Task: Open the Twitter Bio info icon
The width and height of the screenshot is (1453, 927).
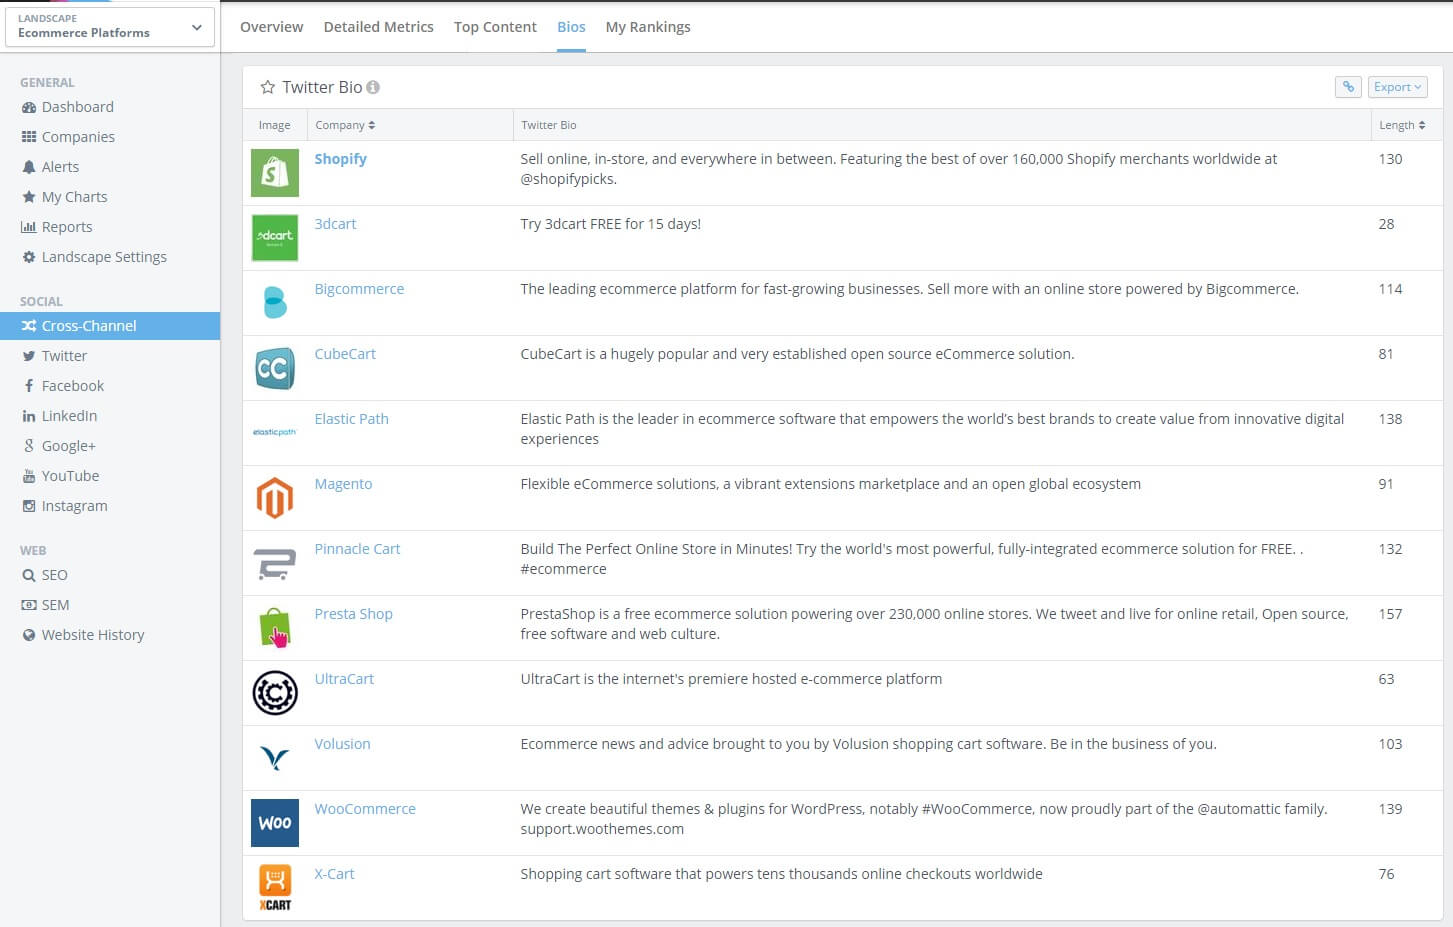Action: (x=373, y=87)
